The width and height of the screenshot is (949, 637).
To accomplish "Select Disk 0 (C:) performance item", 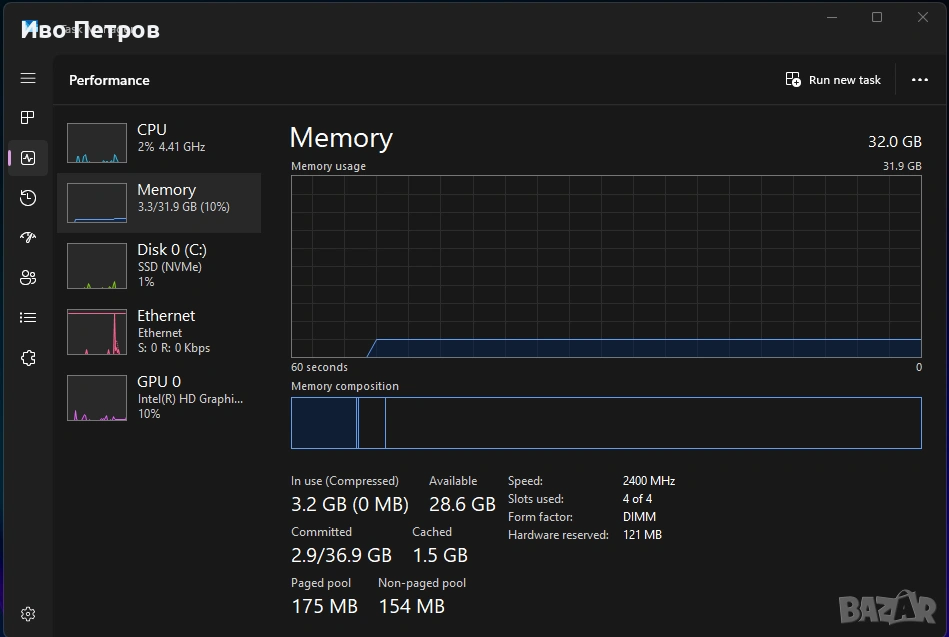I will [160, 264].
